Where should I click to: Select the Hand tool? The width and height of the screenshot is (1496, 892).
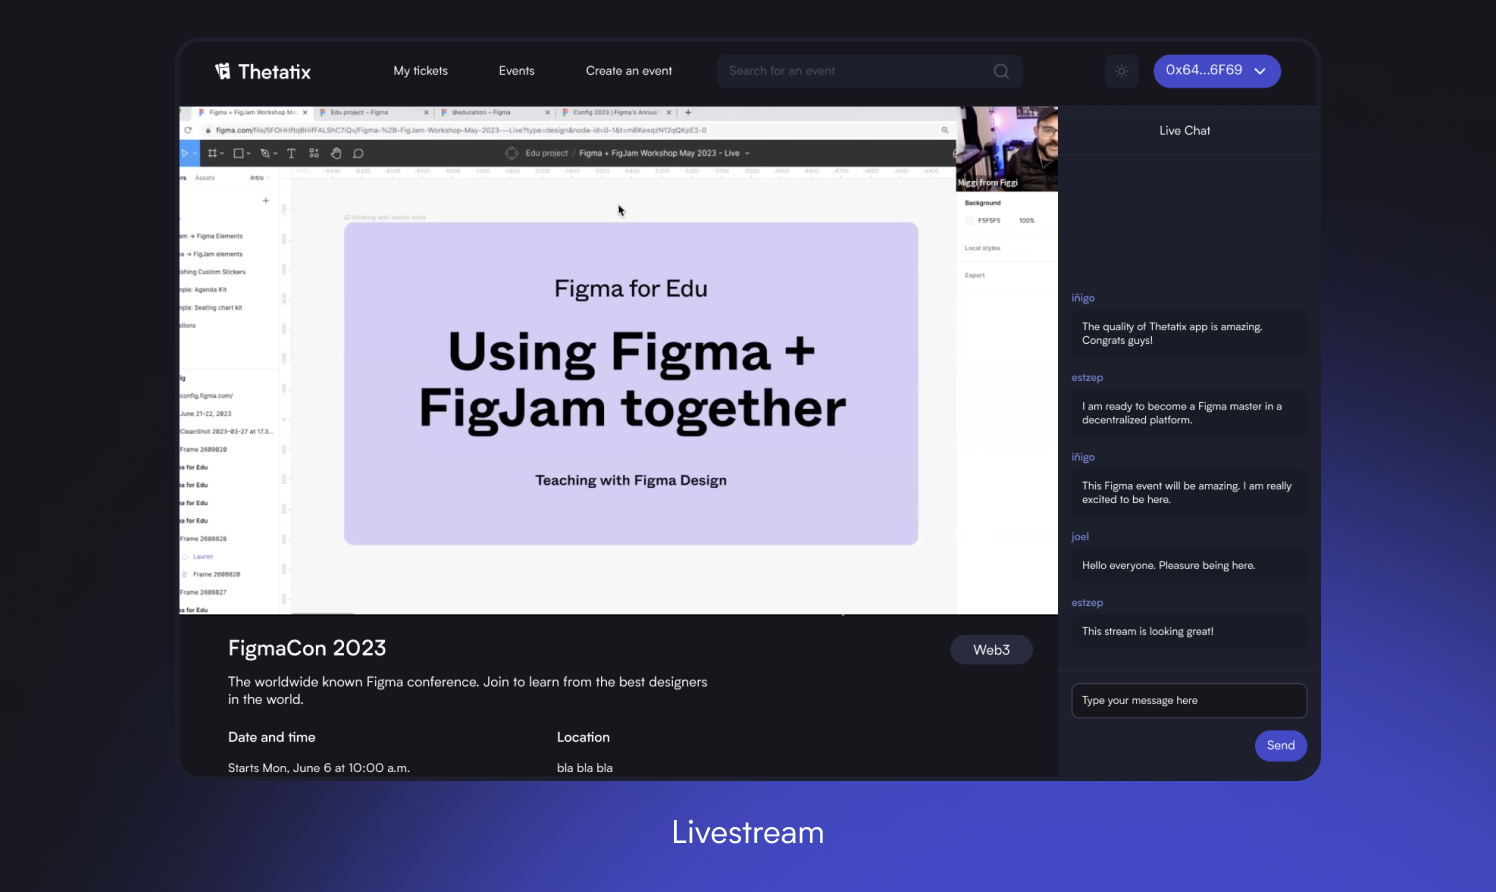pos(336,153)
